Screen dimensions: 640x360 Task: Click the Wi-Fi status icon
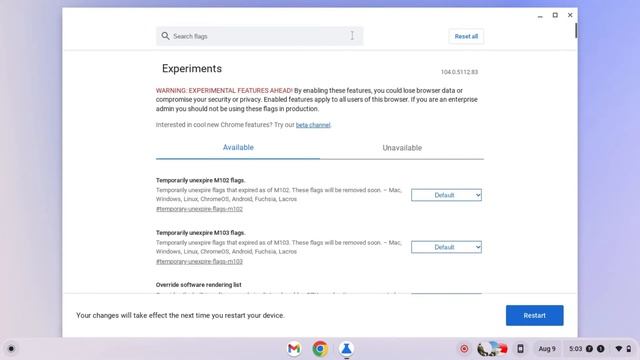[x=619, y=349]
